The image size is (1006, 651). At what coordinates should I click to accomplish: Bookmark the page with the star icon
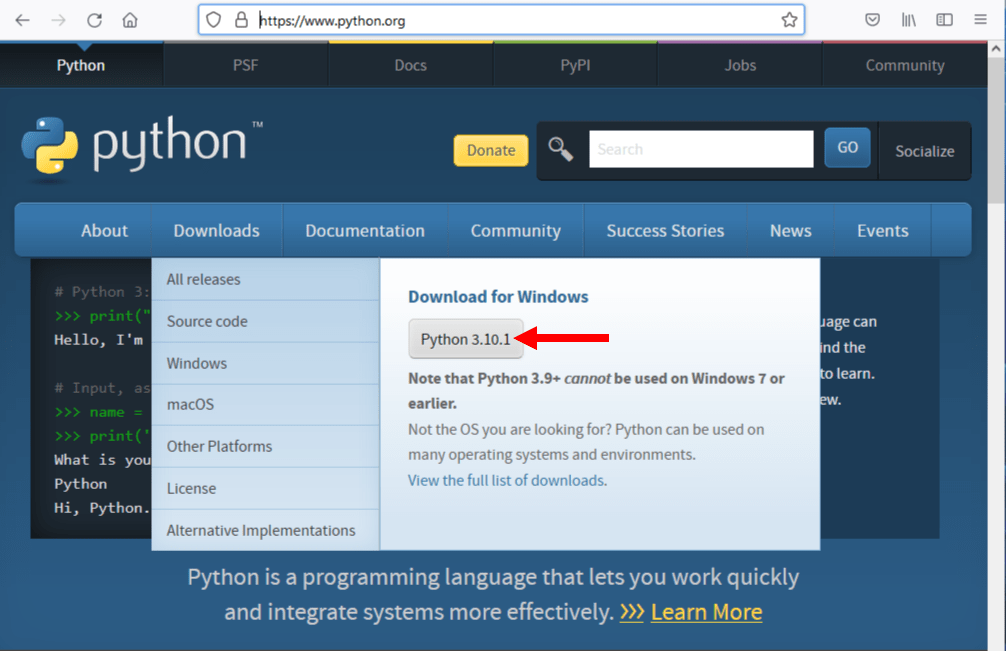coord(790,19)
